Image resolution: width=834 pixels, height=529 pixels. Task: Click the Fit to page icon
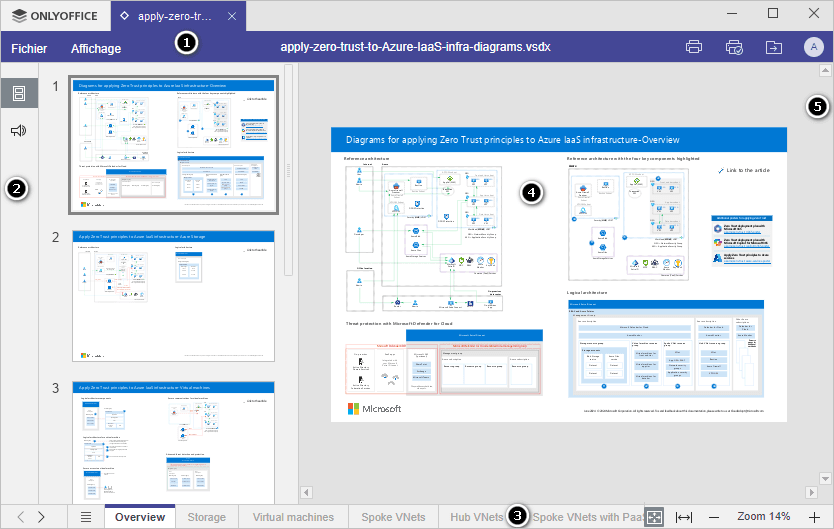[x=654, y=517]
